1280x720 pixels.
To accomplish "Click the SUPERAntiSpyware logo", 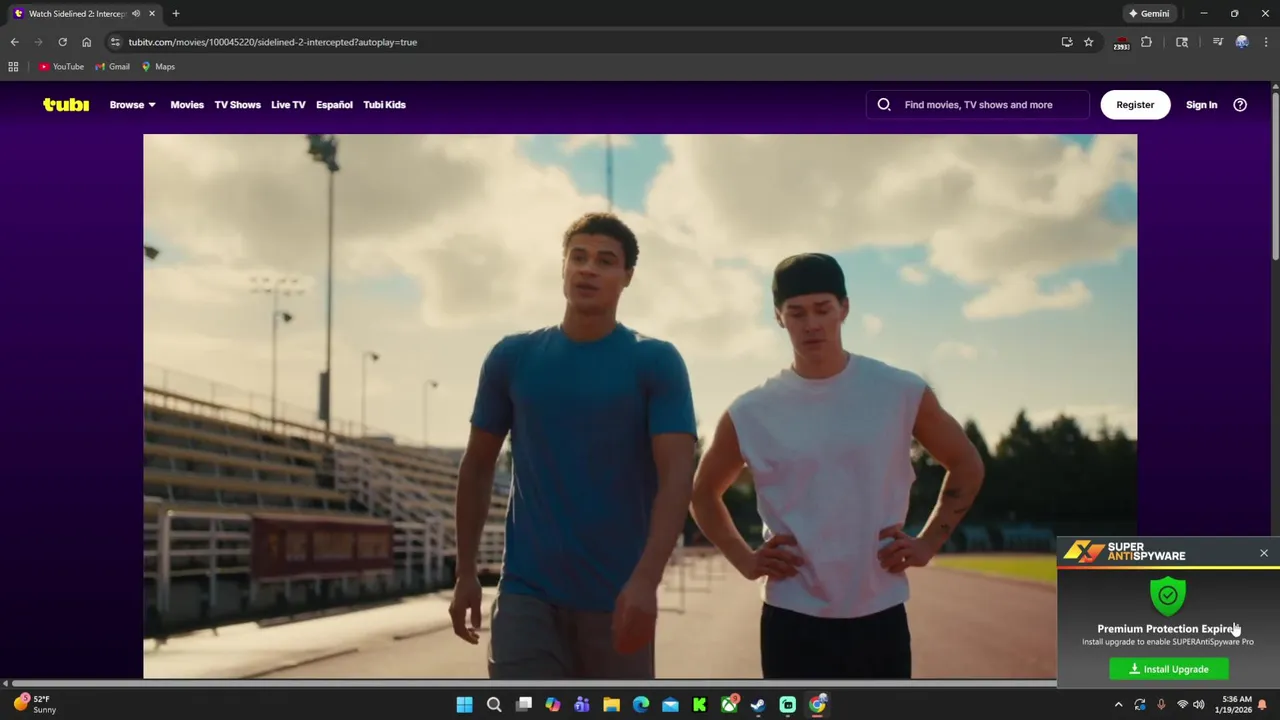I will coord(1124,551).
